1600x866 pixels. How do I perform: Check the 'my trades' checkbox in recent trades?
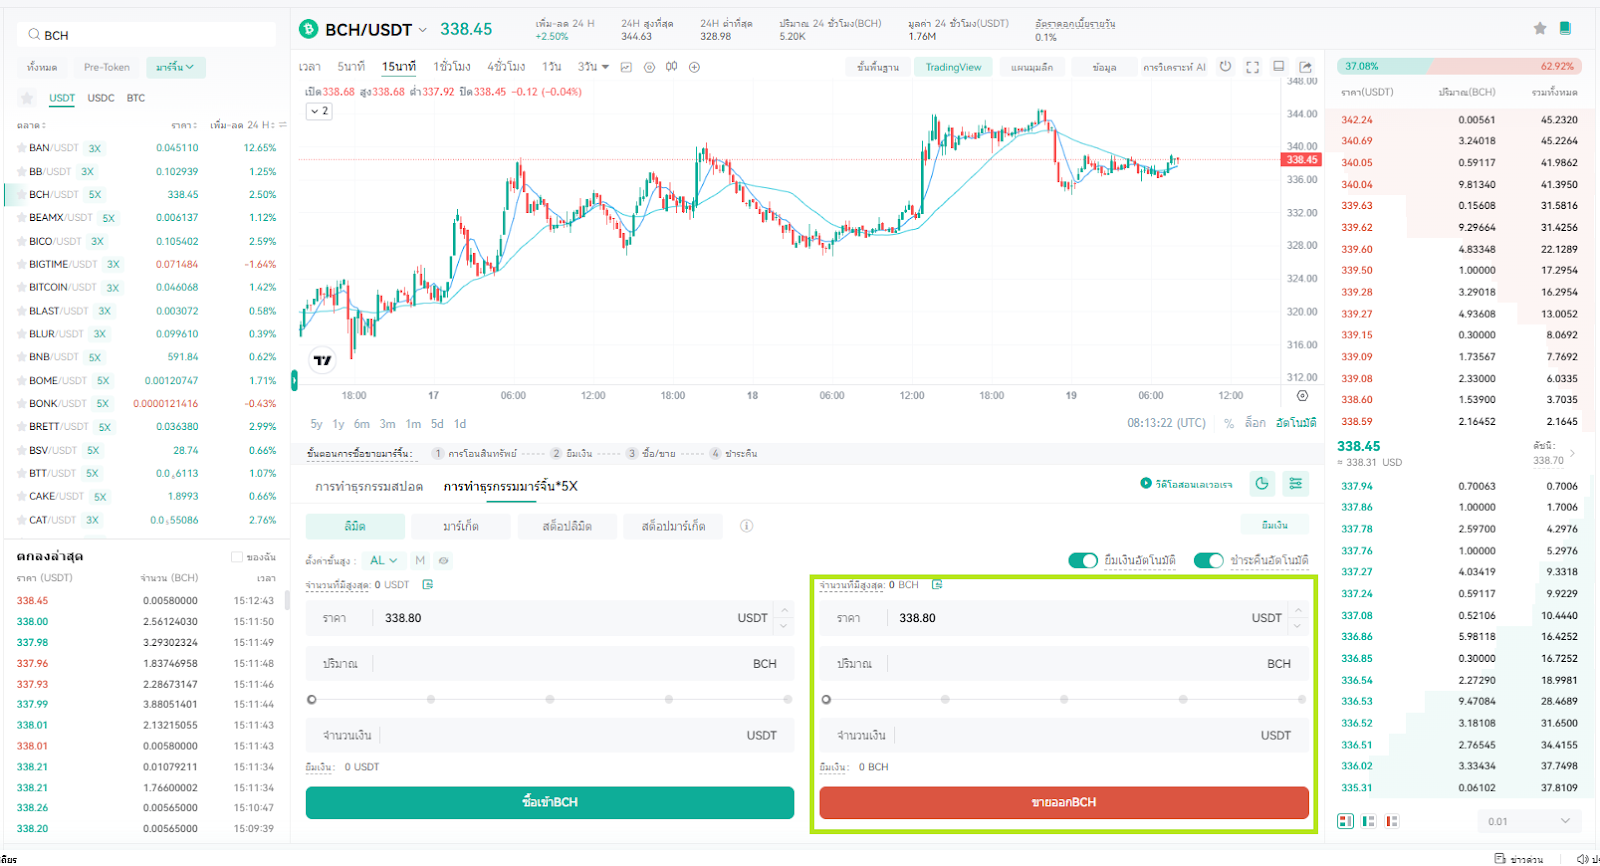point(237,557)
